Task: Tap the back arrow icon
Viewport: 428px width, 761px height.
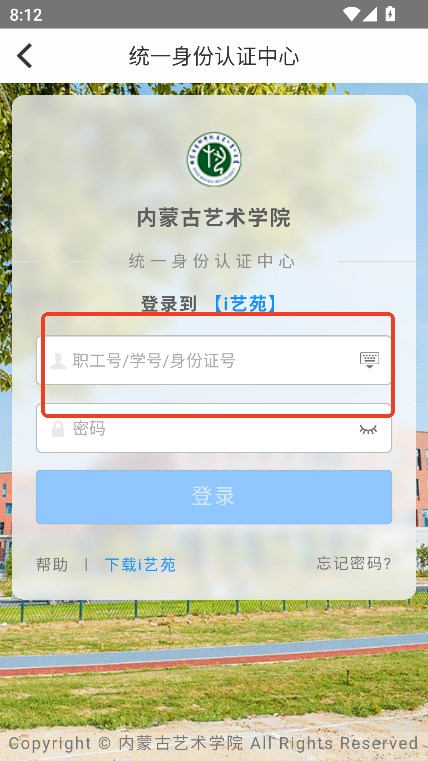Action: 24,55
